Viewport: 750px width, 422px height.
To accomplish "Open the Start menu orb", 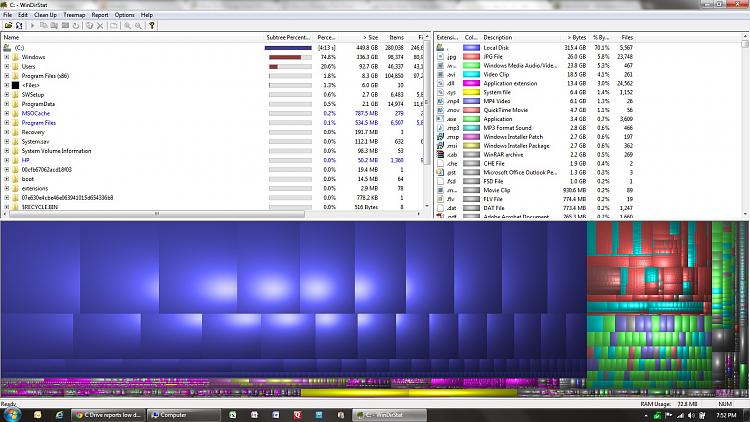I will click(x=12, y=414).
